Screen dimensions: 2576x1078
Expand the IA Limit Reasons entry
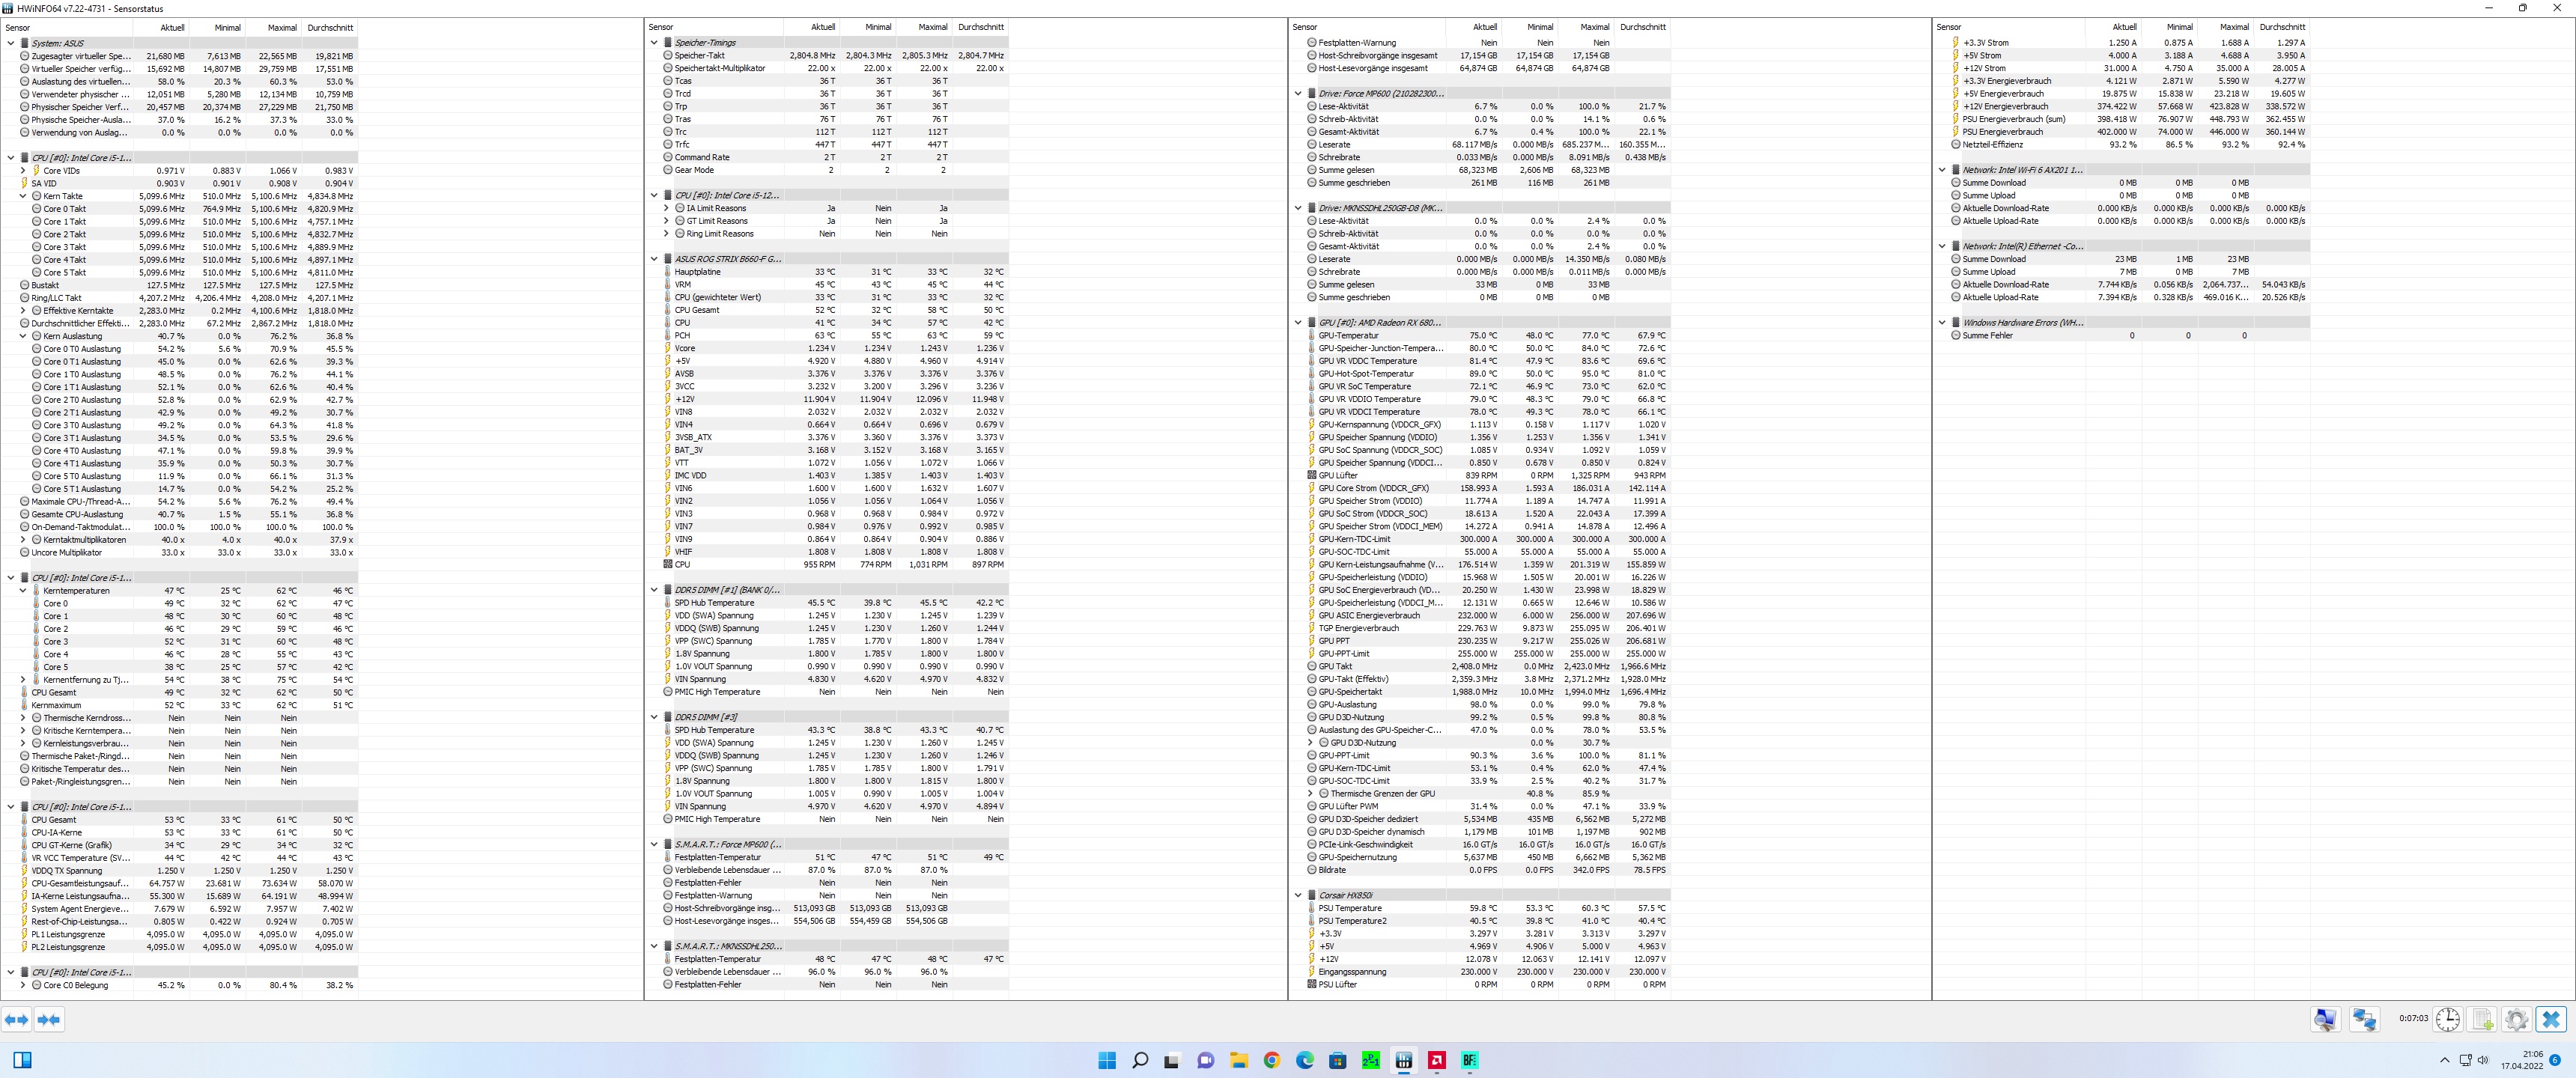pos(666,208)
